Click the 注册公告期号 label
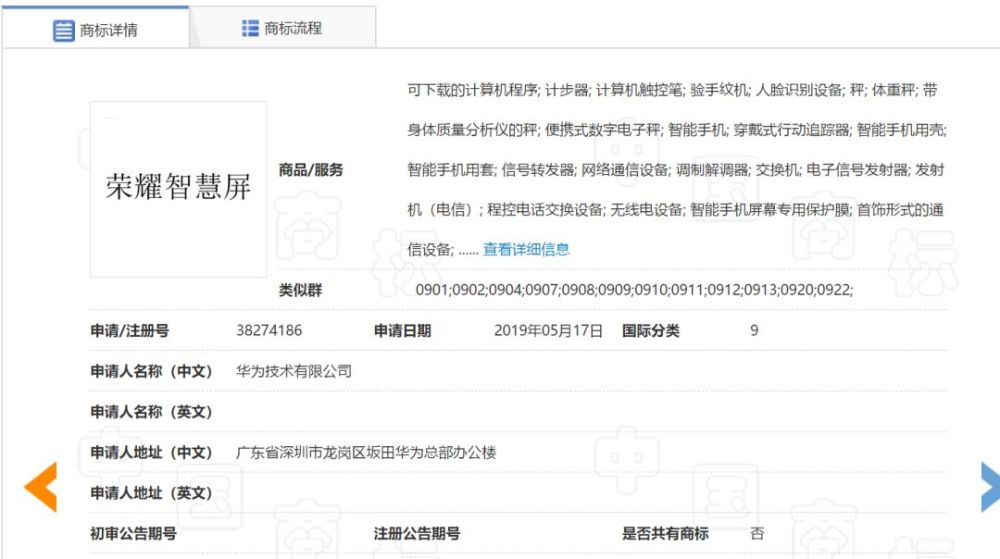This screenshot has width=1000, height=559. [417, 534]
